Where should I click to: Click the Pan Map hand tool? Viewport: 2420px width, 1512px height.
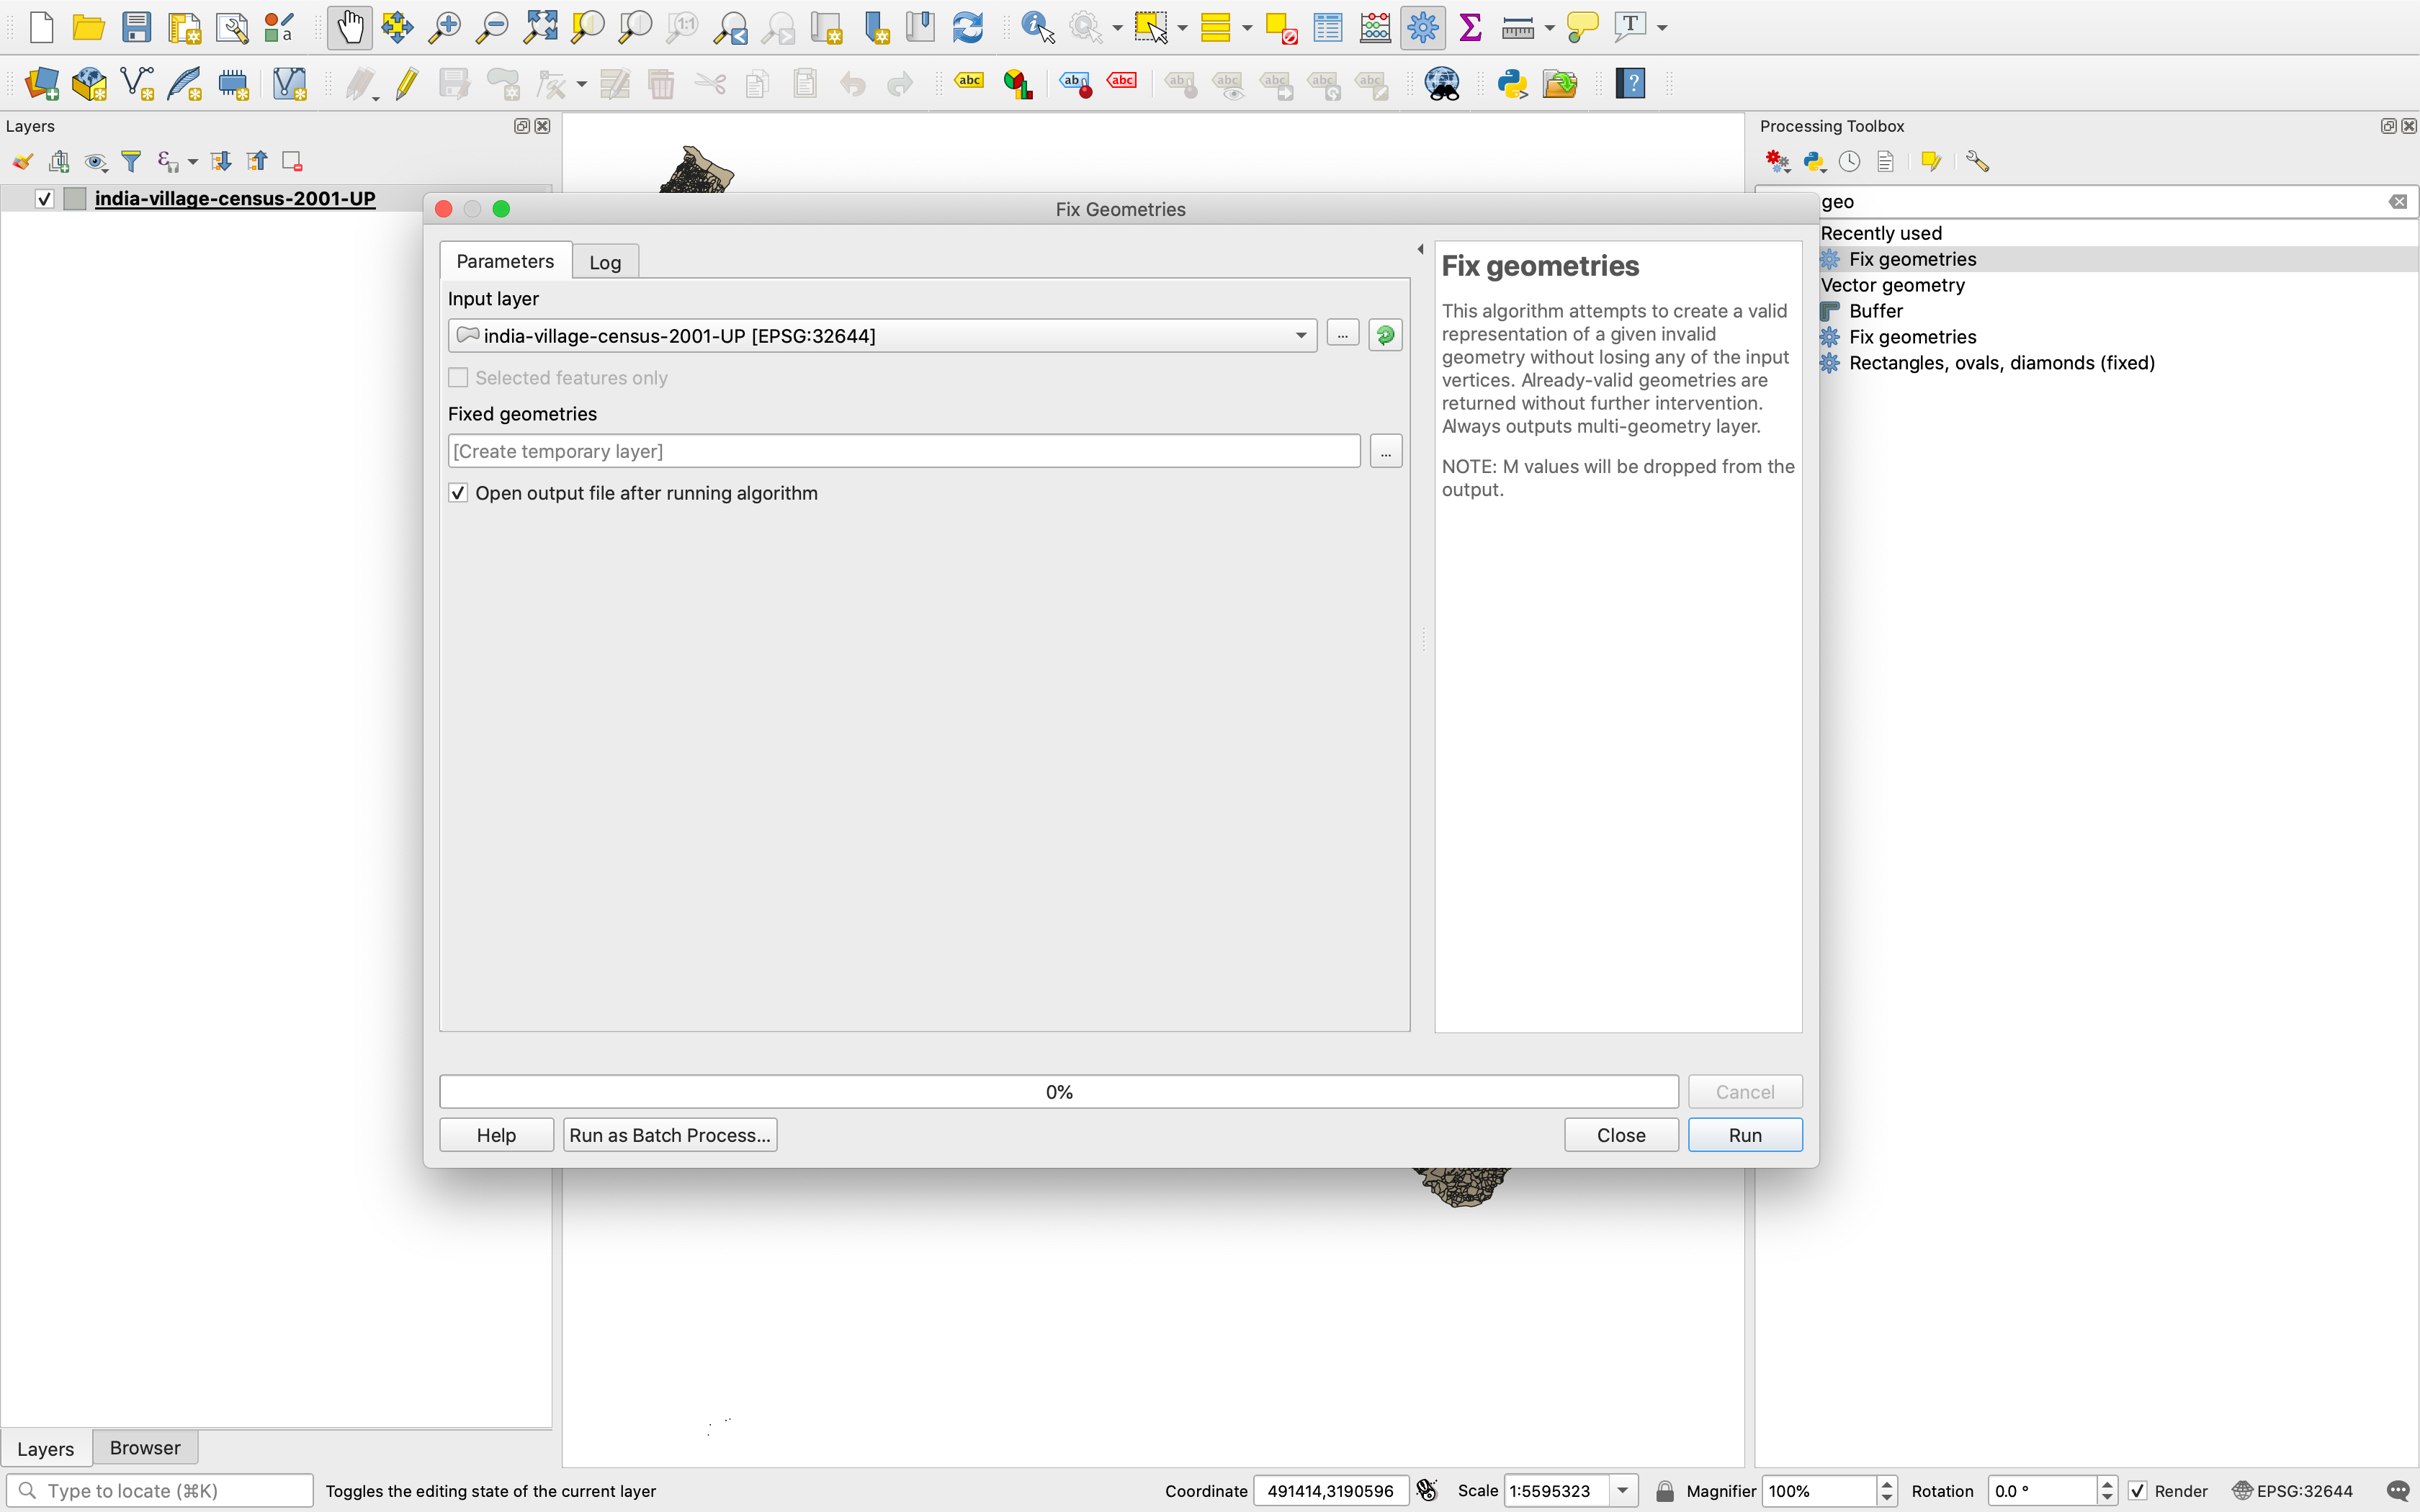349,27
